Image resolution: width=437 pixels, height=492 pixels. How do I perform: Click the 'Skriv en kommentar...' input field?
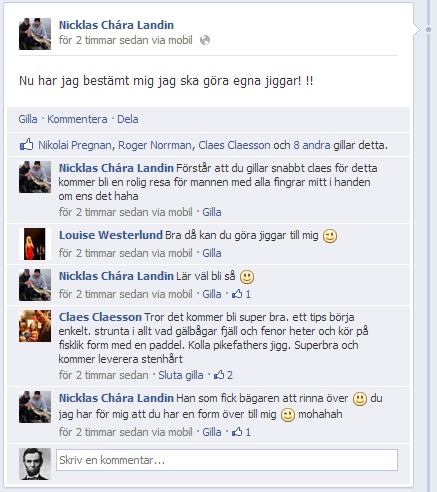[227, 460]
